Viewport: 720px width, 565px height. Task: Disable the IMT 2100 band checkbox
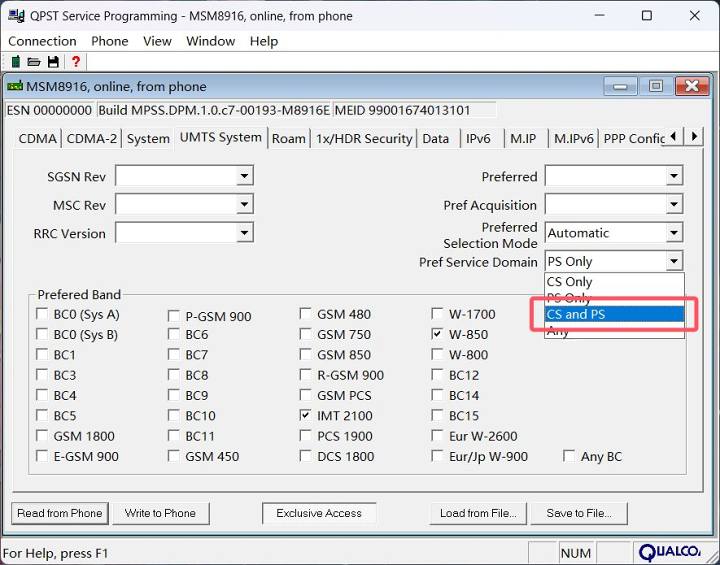point(306,415)
